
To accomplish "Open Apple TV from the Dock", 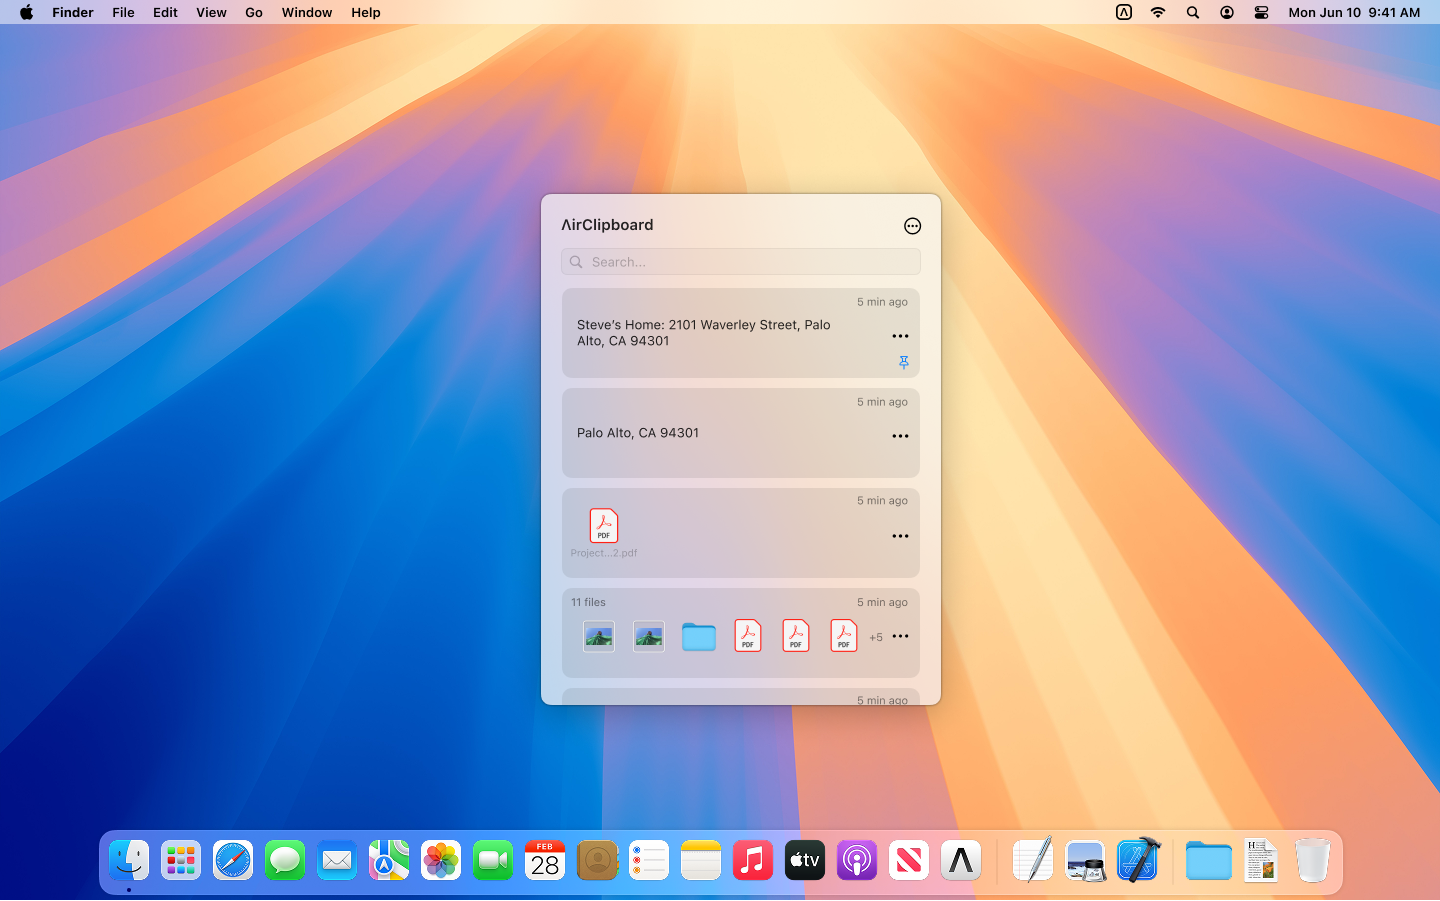I will coord(805,860).
